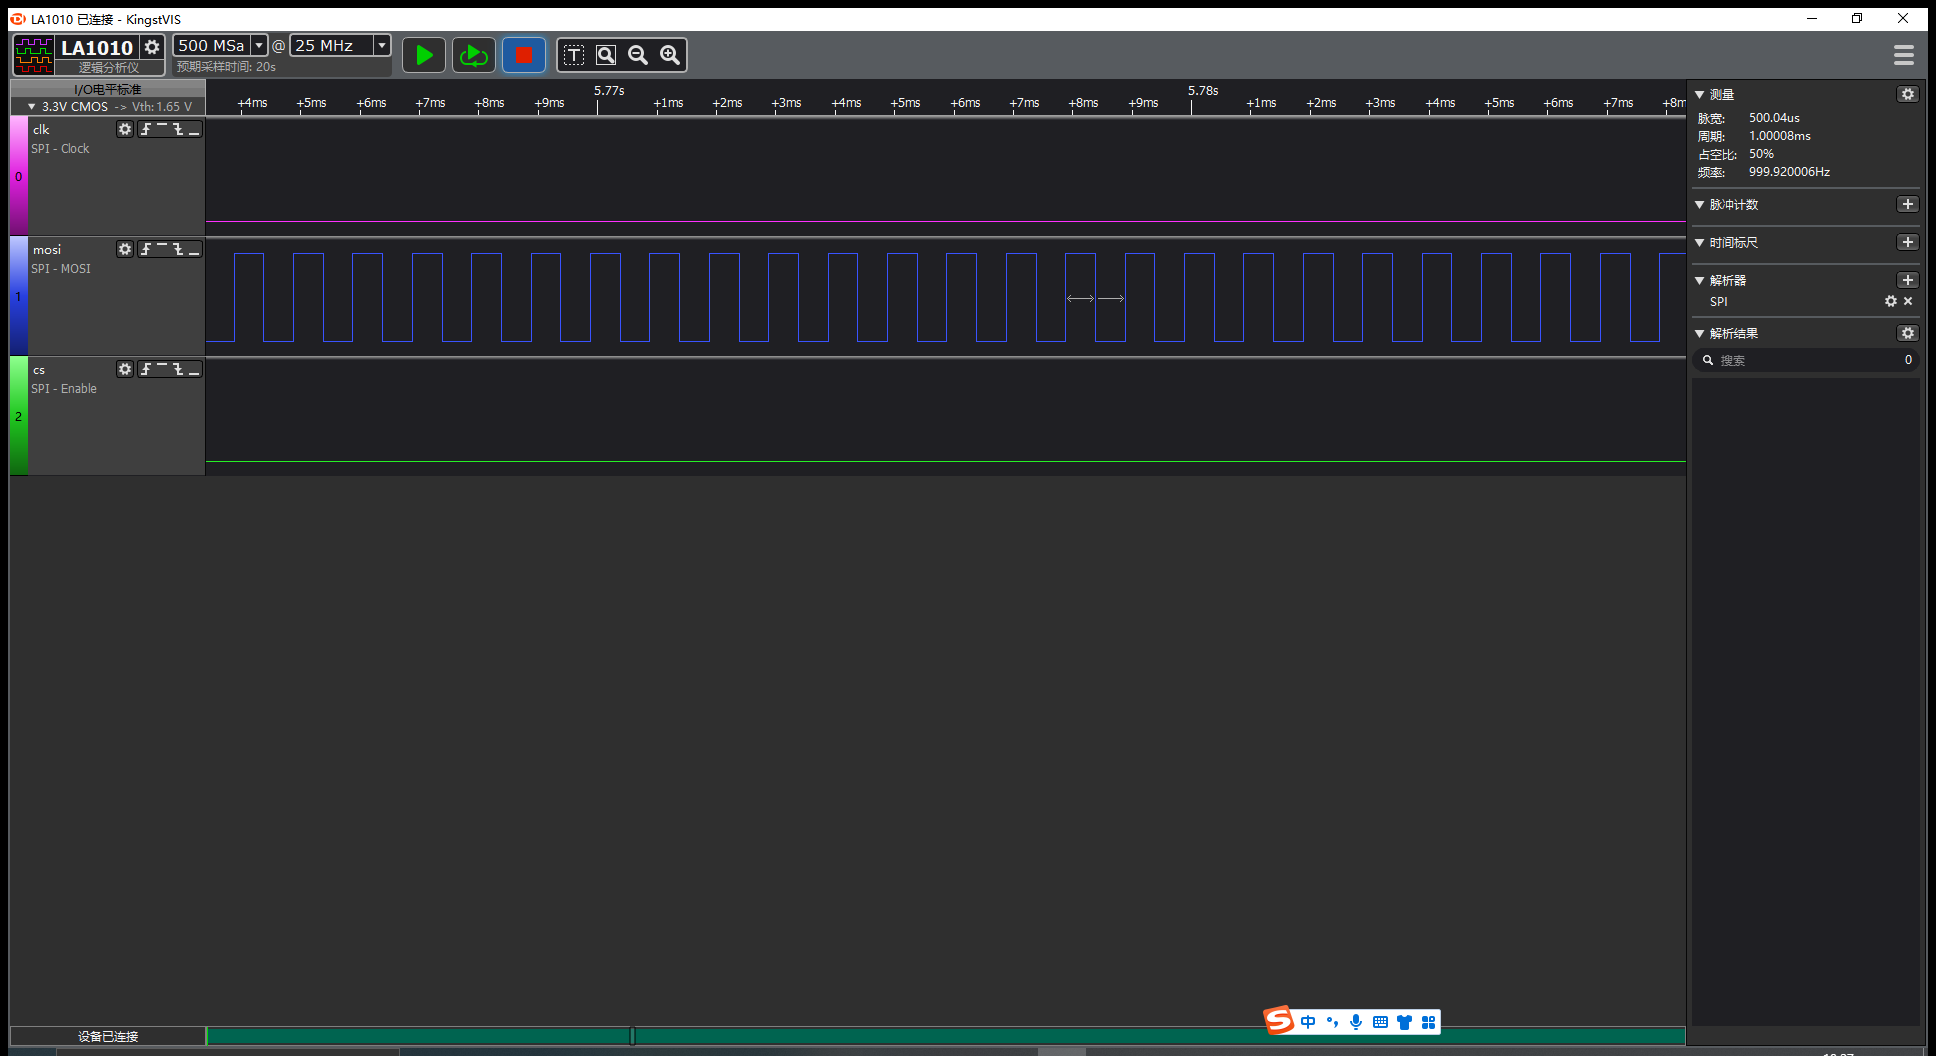Add a new 解析器 protocol analyzer
The width and height of the screenshot is (1936, 1056).
(x=1908, y=280)
